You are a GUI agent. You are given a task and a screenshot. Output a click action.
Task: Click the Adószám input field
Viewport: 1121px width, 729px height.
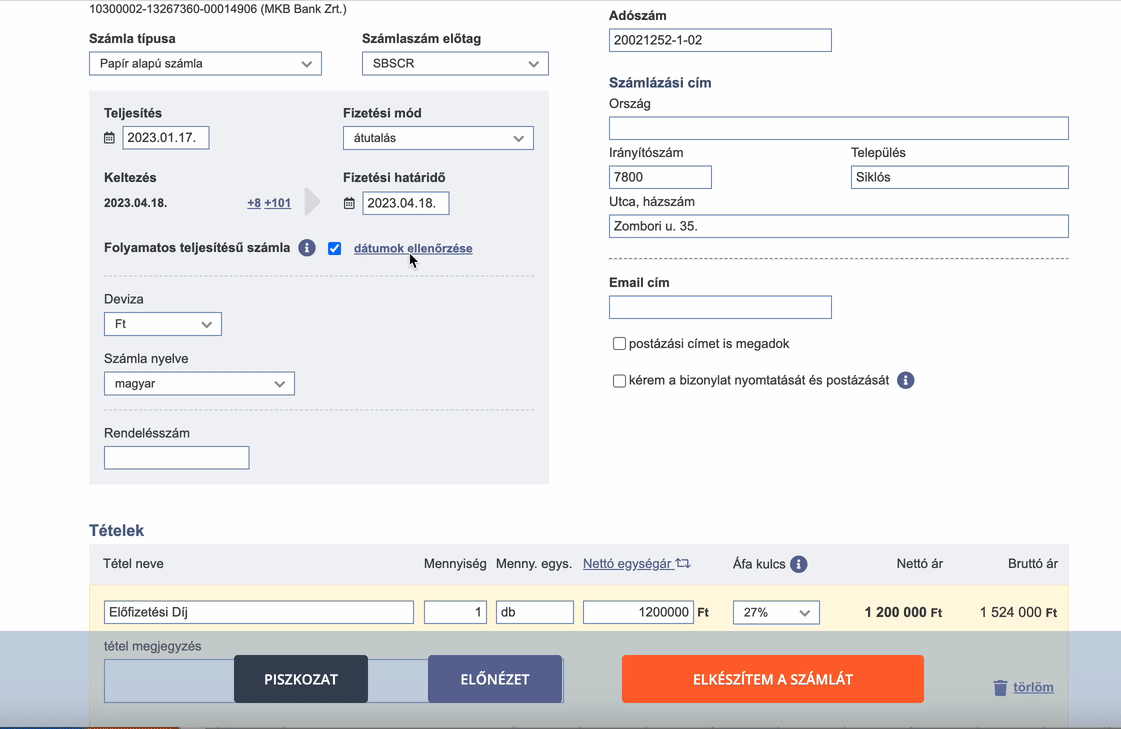pos(720,40)
